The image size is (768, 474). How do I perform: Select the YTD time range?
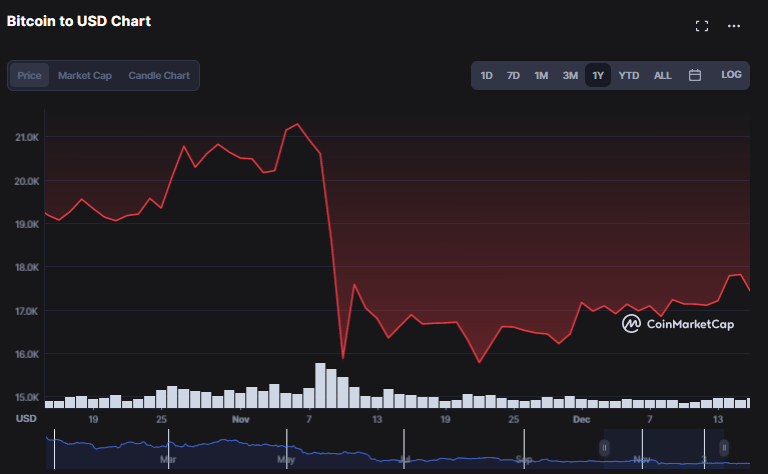tap(628, 75)
